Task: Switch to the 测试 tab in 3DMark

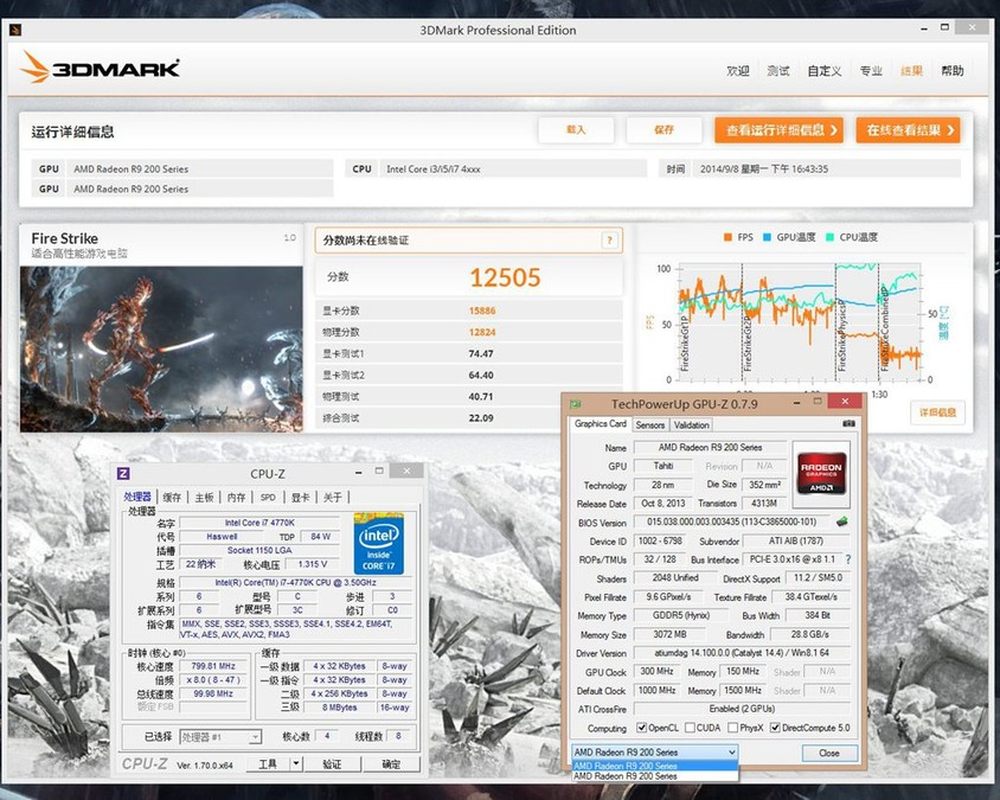Action: pos(778,71)
